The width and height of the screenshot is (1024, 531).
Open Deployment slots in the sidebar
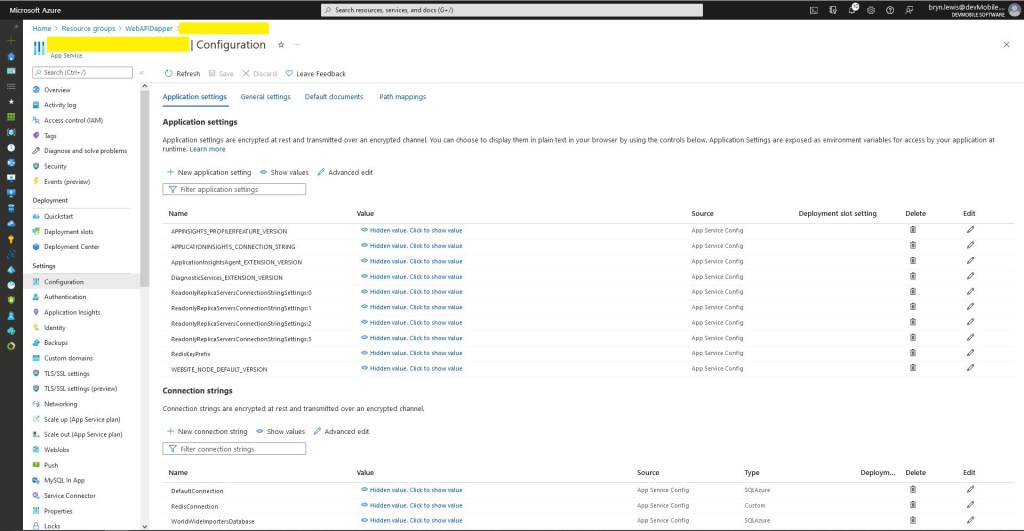pyautogui.click(x=68, y=231)
